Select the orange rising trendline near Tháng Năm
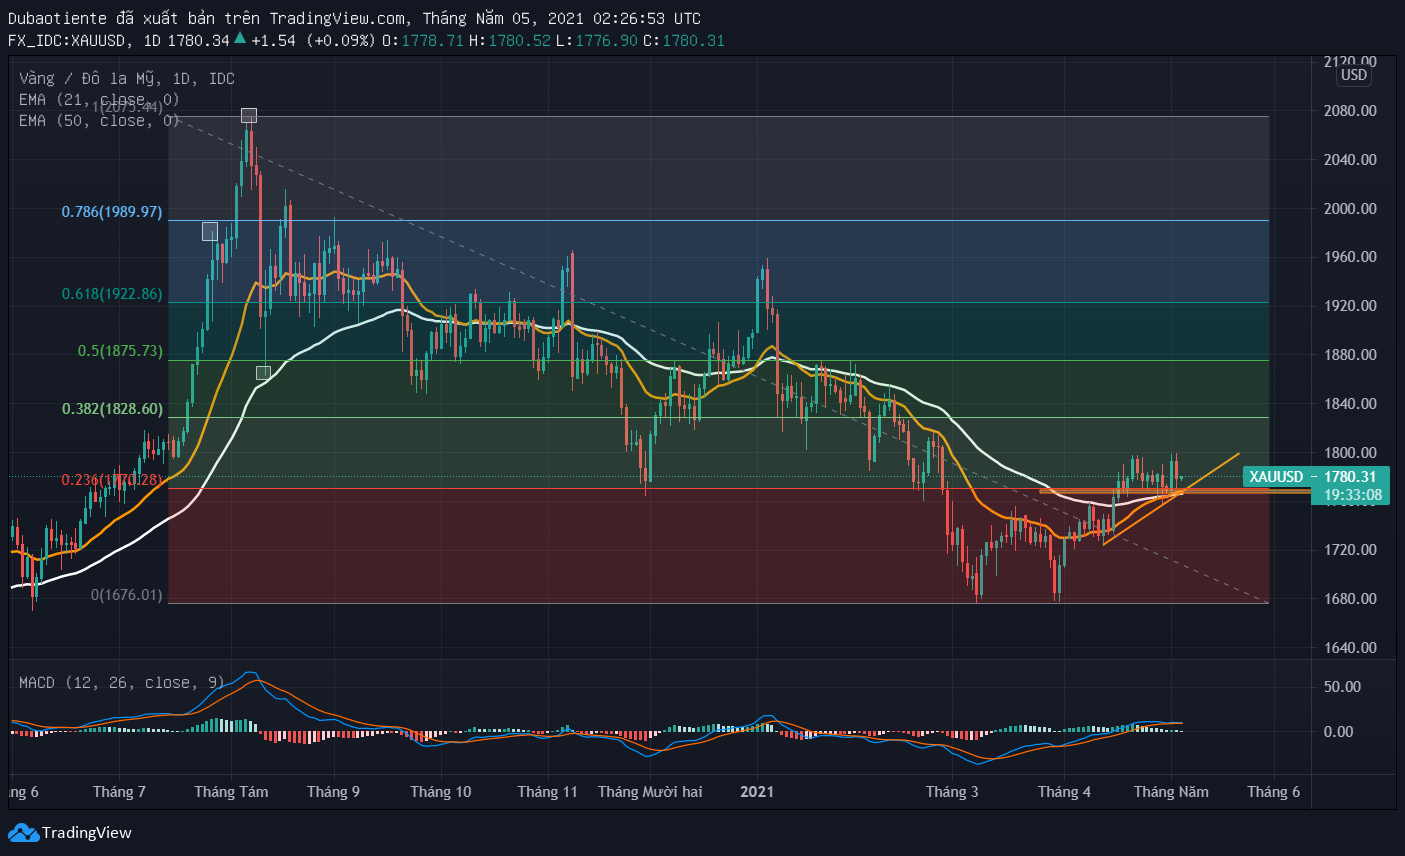The width and height of the screenshot is (1405, 856). point(1171,499)
